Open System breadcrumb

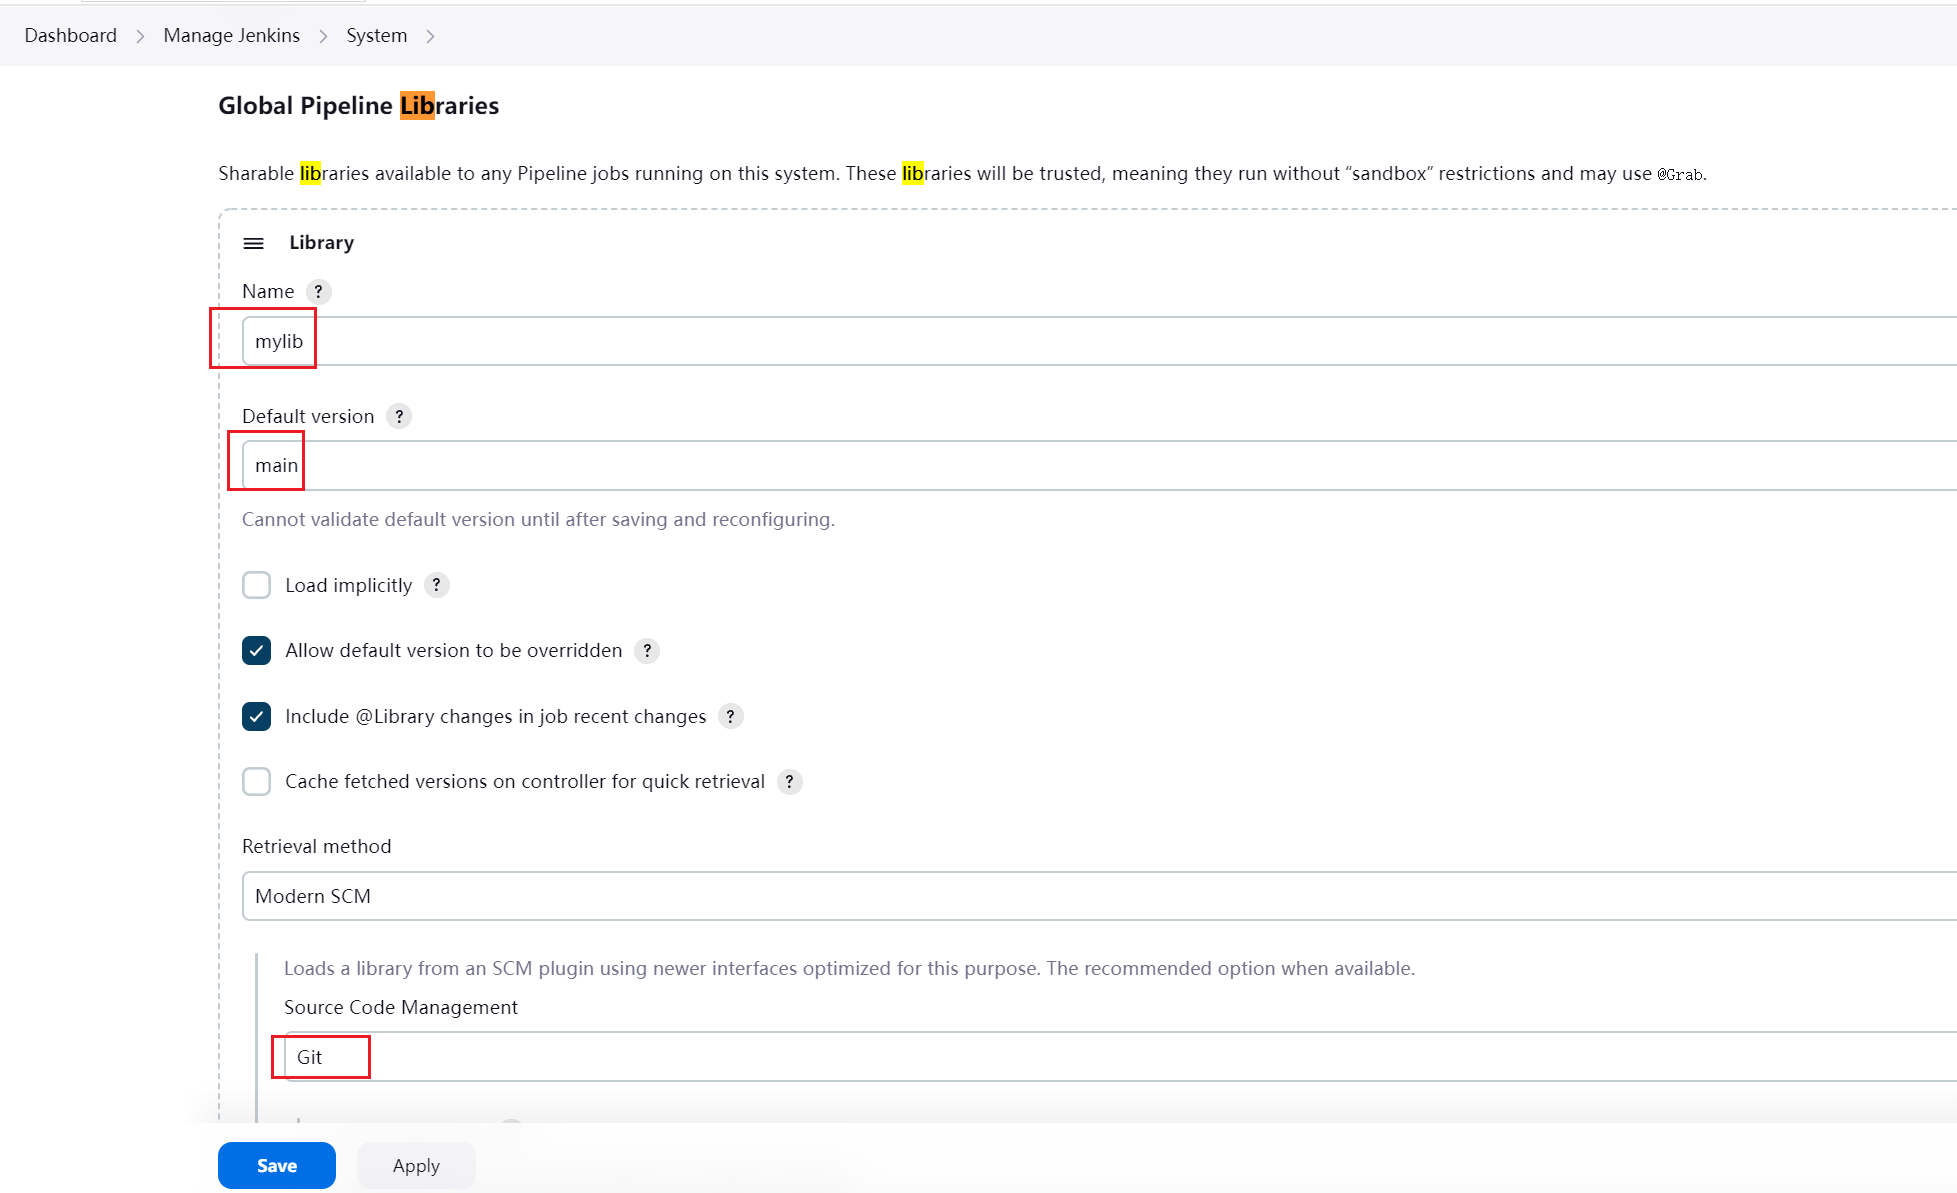pos(377,36)
